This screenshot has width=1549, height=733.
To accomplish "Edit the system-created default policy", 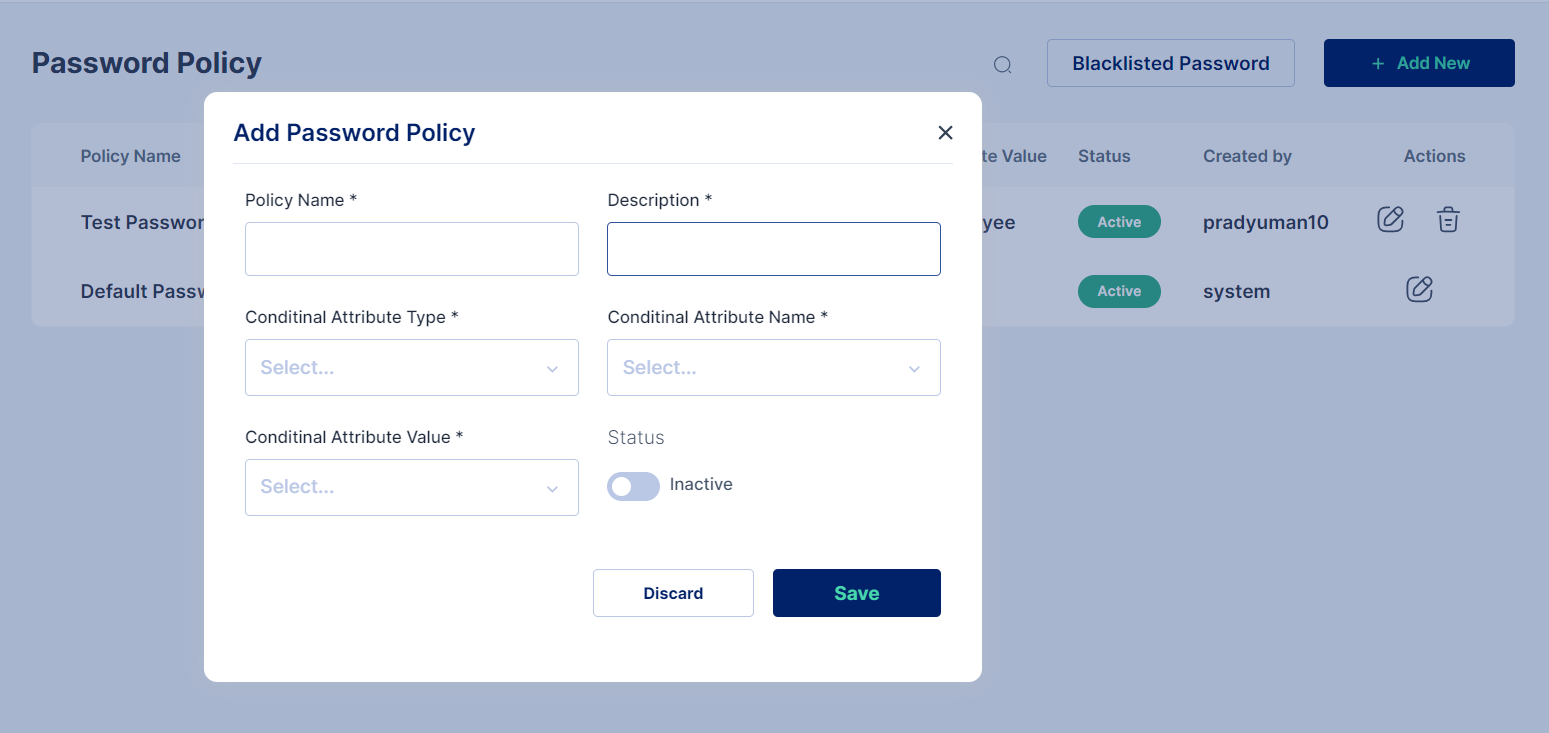I will coord(1419,290).
